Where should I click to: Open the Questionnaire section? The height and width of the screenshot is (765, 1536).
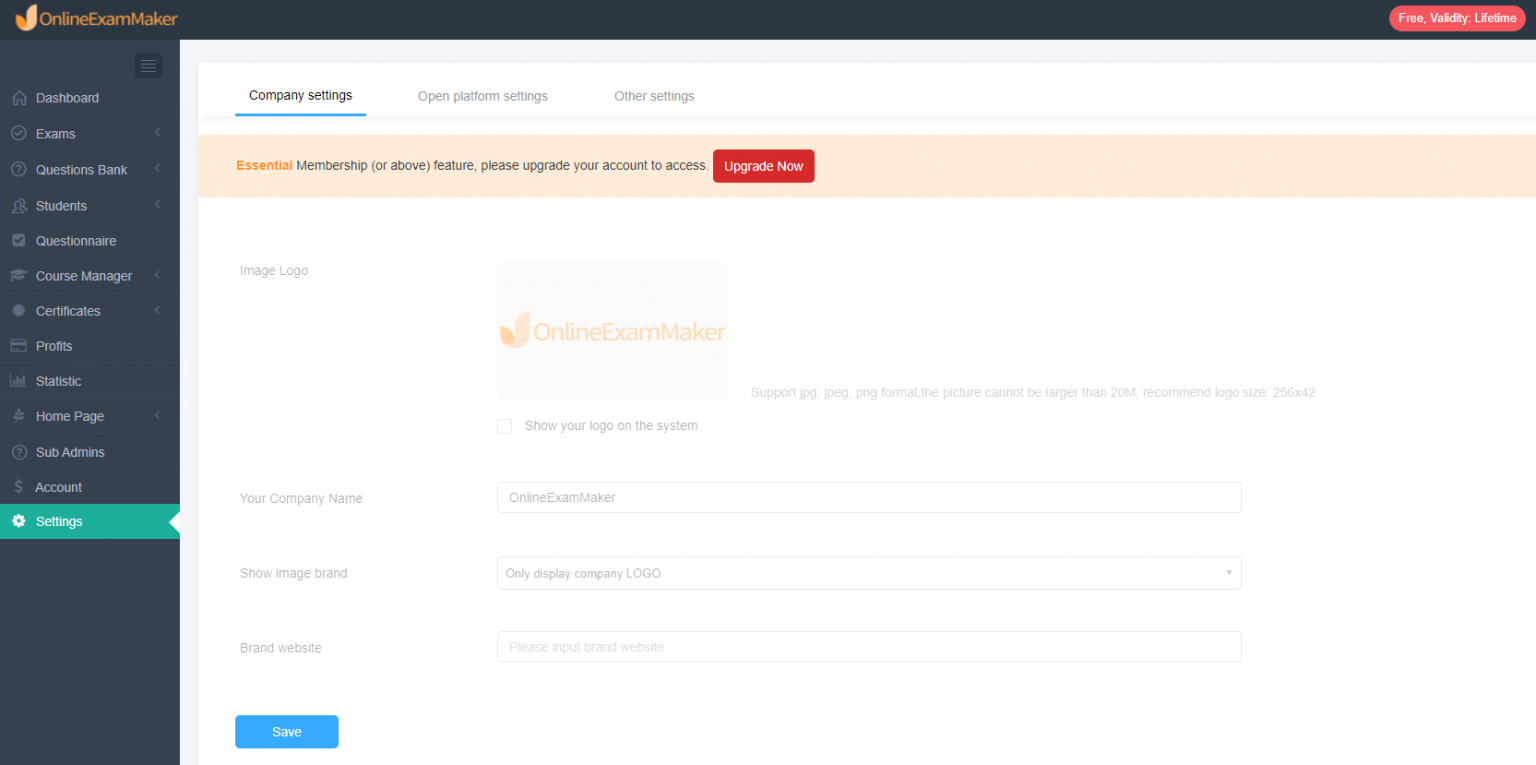coord(77,240)
